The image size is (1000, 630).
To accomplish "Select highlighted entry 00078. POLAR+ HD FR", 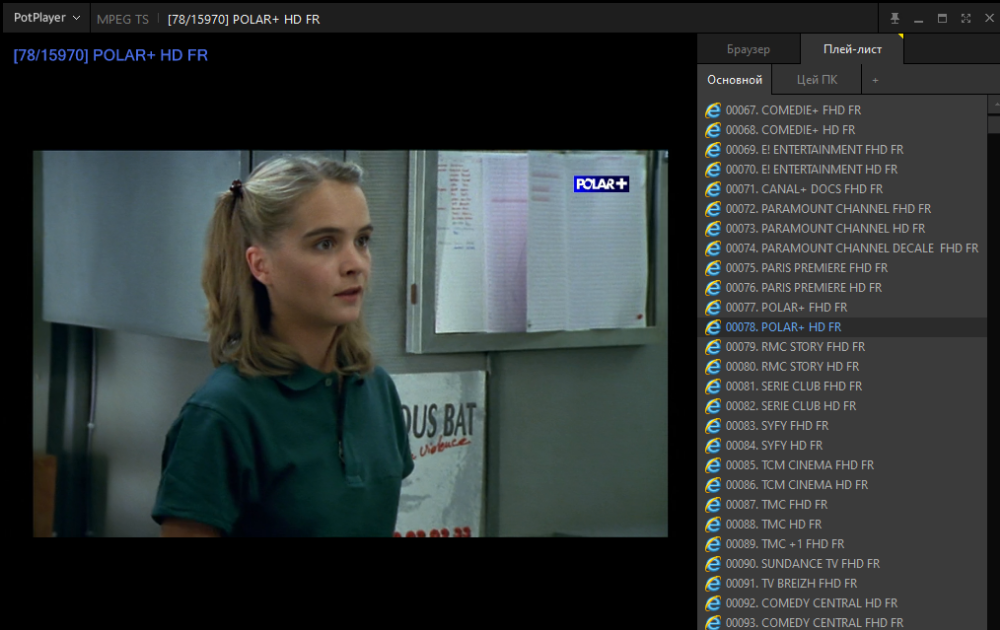I will [842, 327].
